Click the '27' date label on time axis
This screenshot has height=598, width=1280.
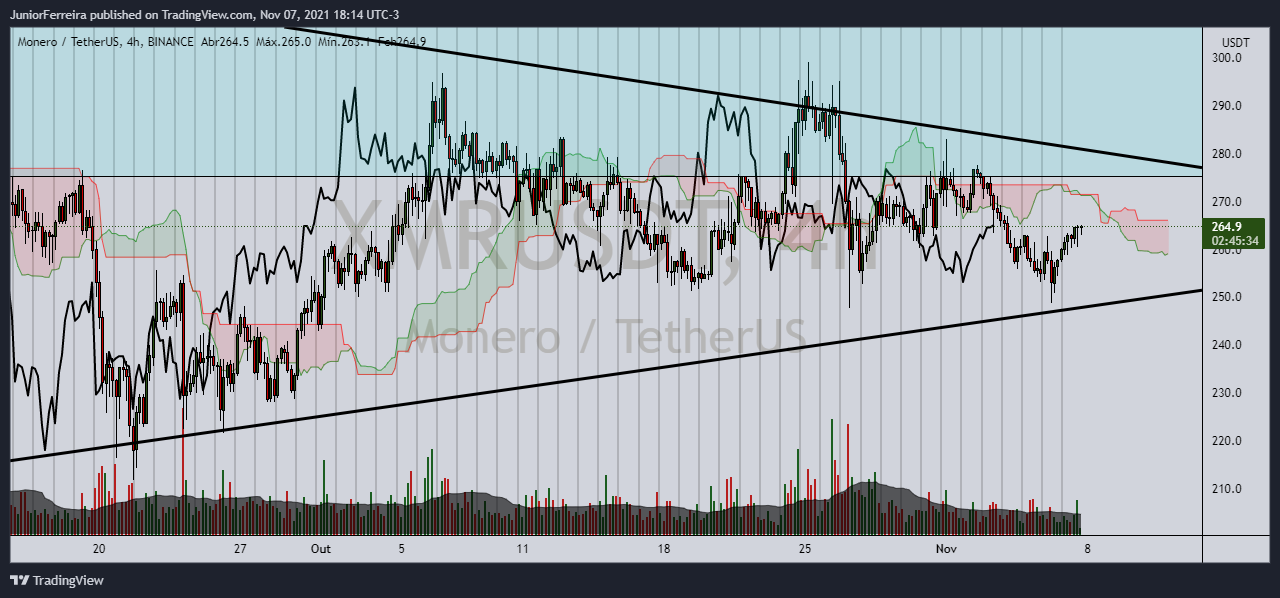[x=240, y=549]
